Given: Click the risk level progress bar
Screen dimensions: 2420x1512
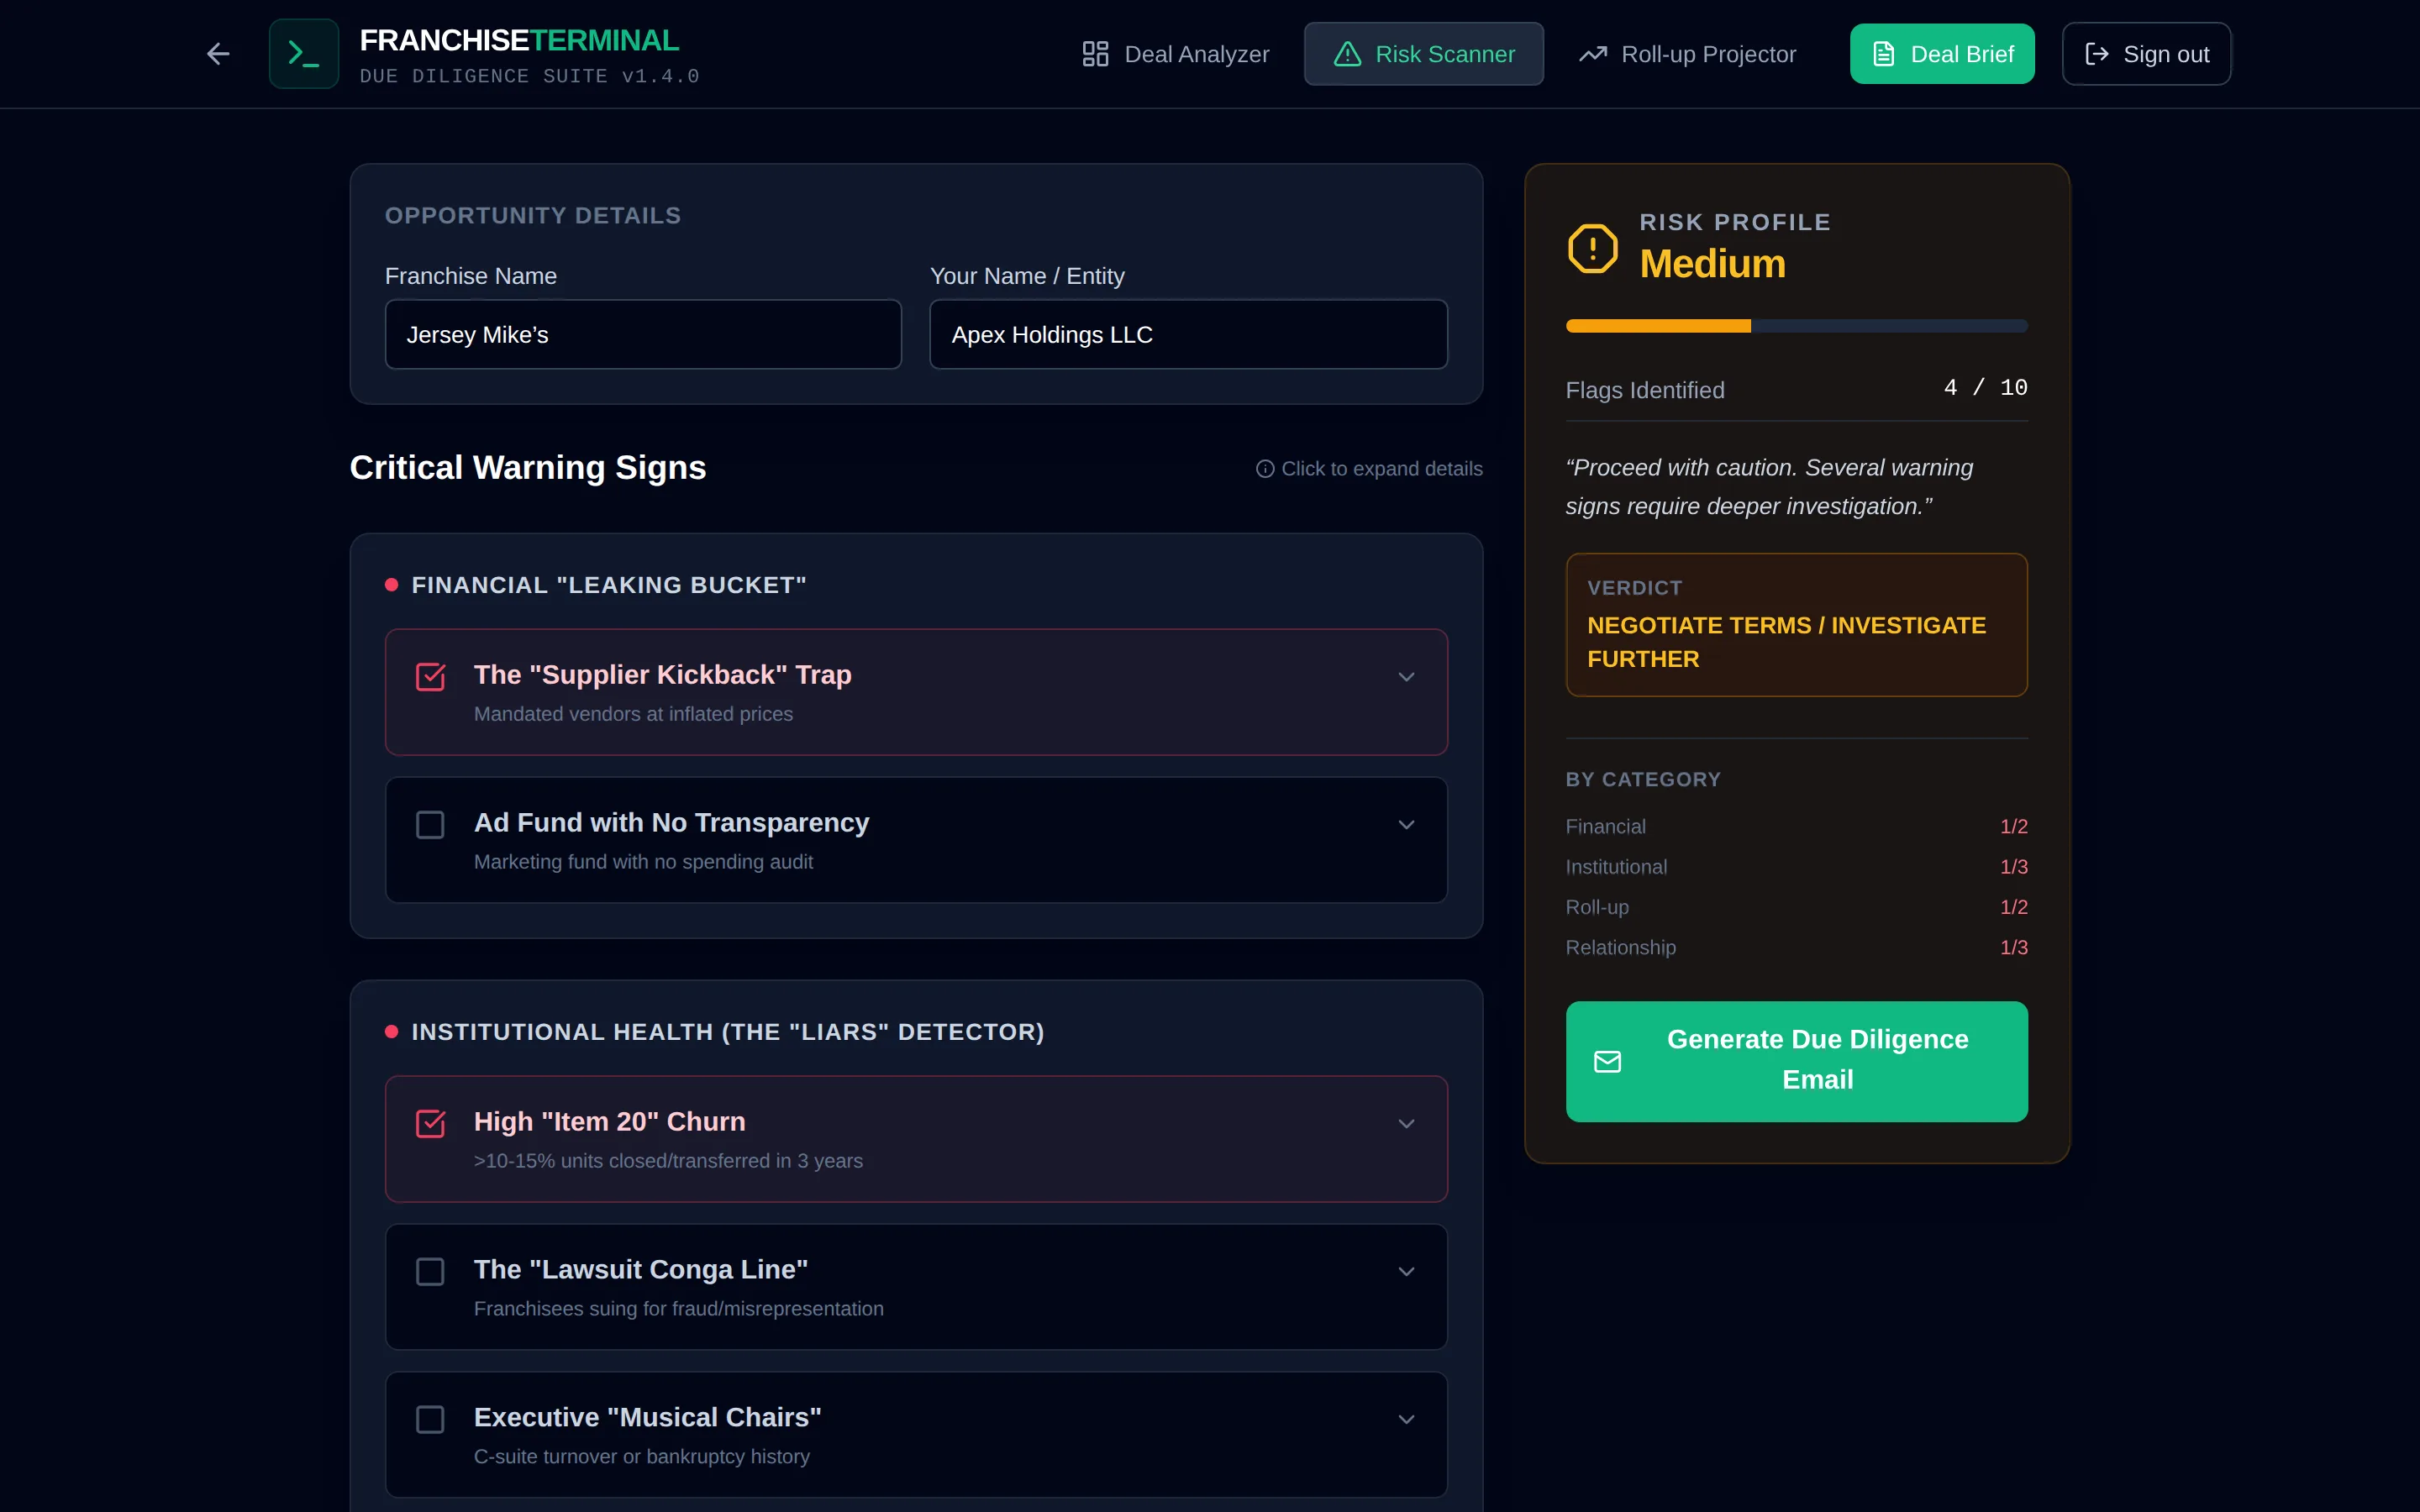Looking at the screenshot, I should pos(1796,326).
